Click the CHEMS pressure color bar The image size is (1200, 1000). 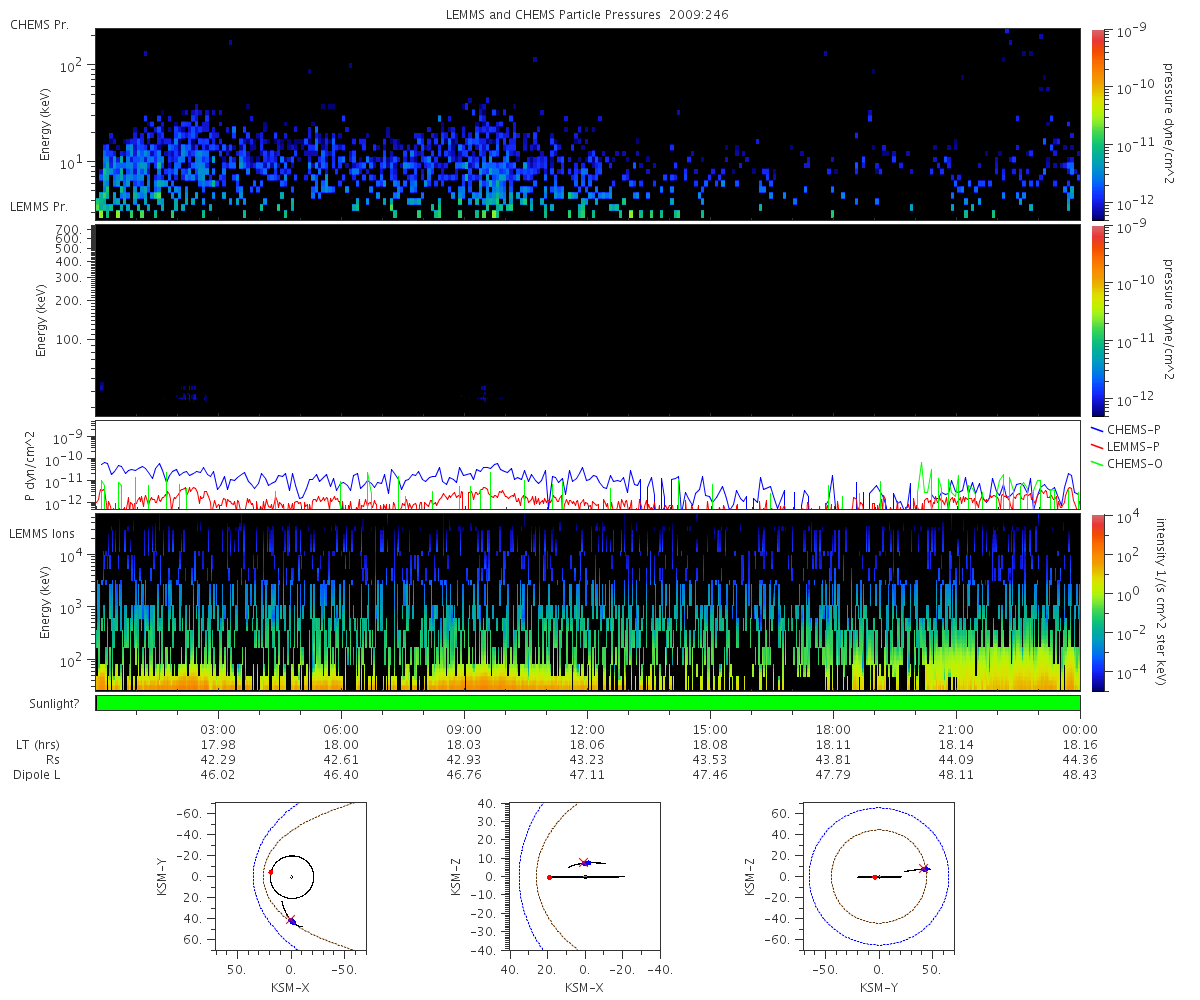[1098, 124]
